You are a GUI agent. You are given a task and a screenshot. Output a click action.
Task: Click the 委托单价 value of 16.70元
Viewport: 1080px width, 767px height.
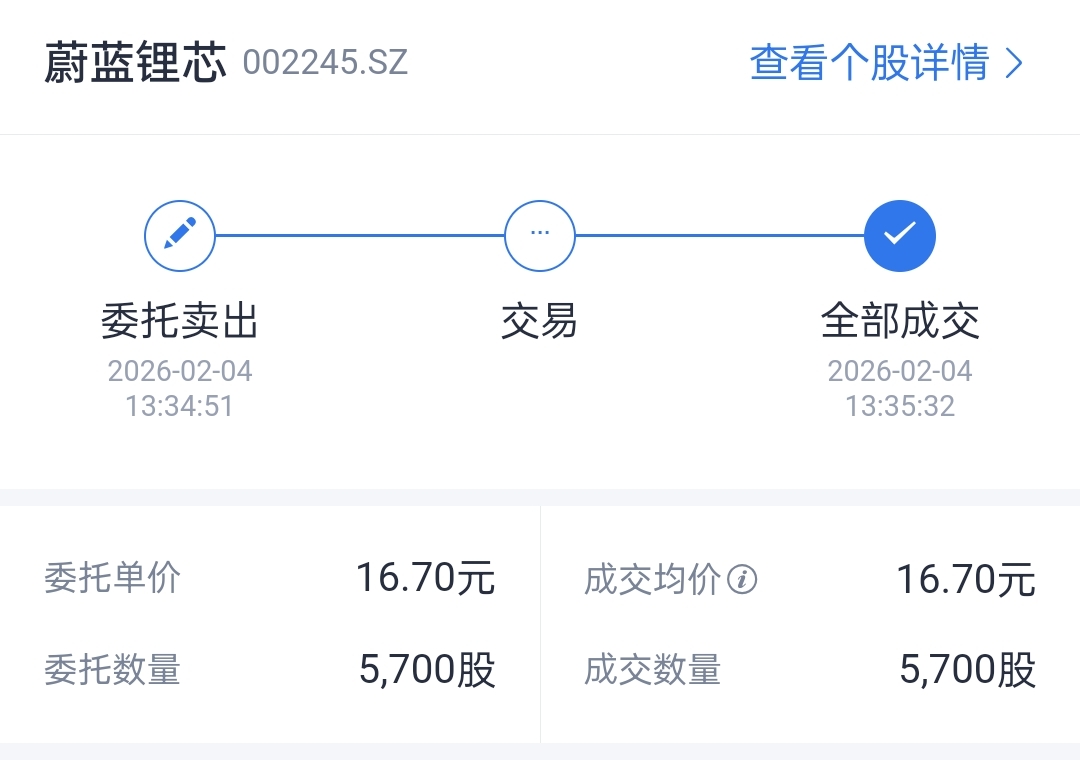(426, 579)
